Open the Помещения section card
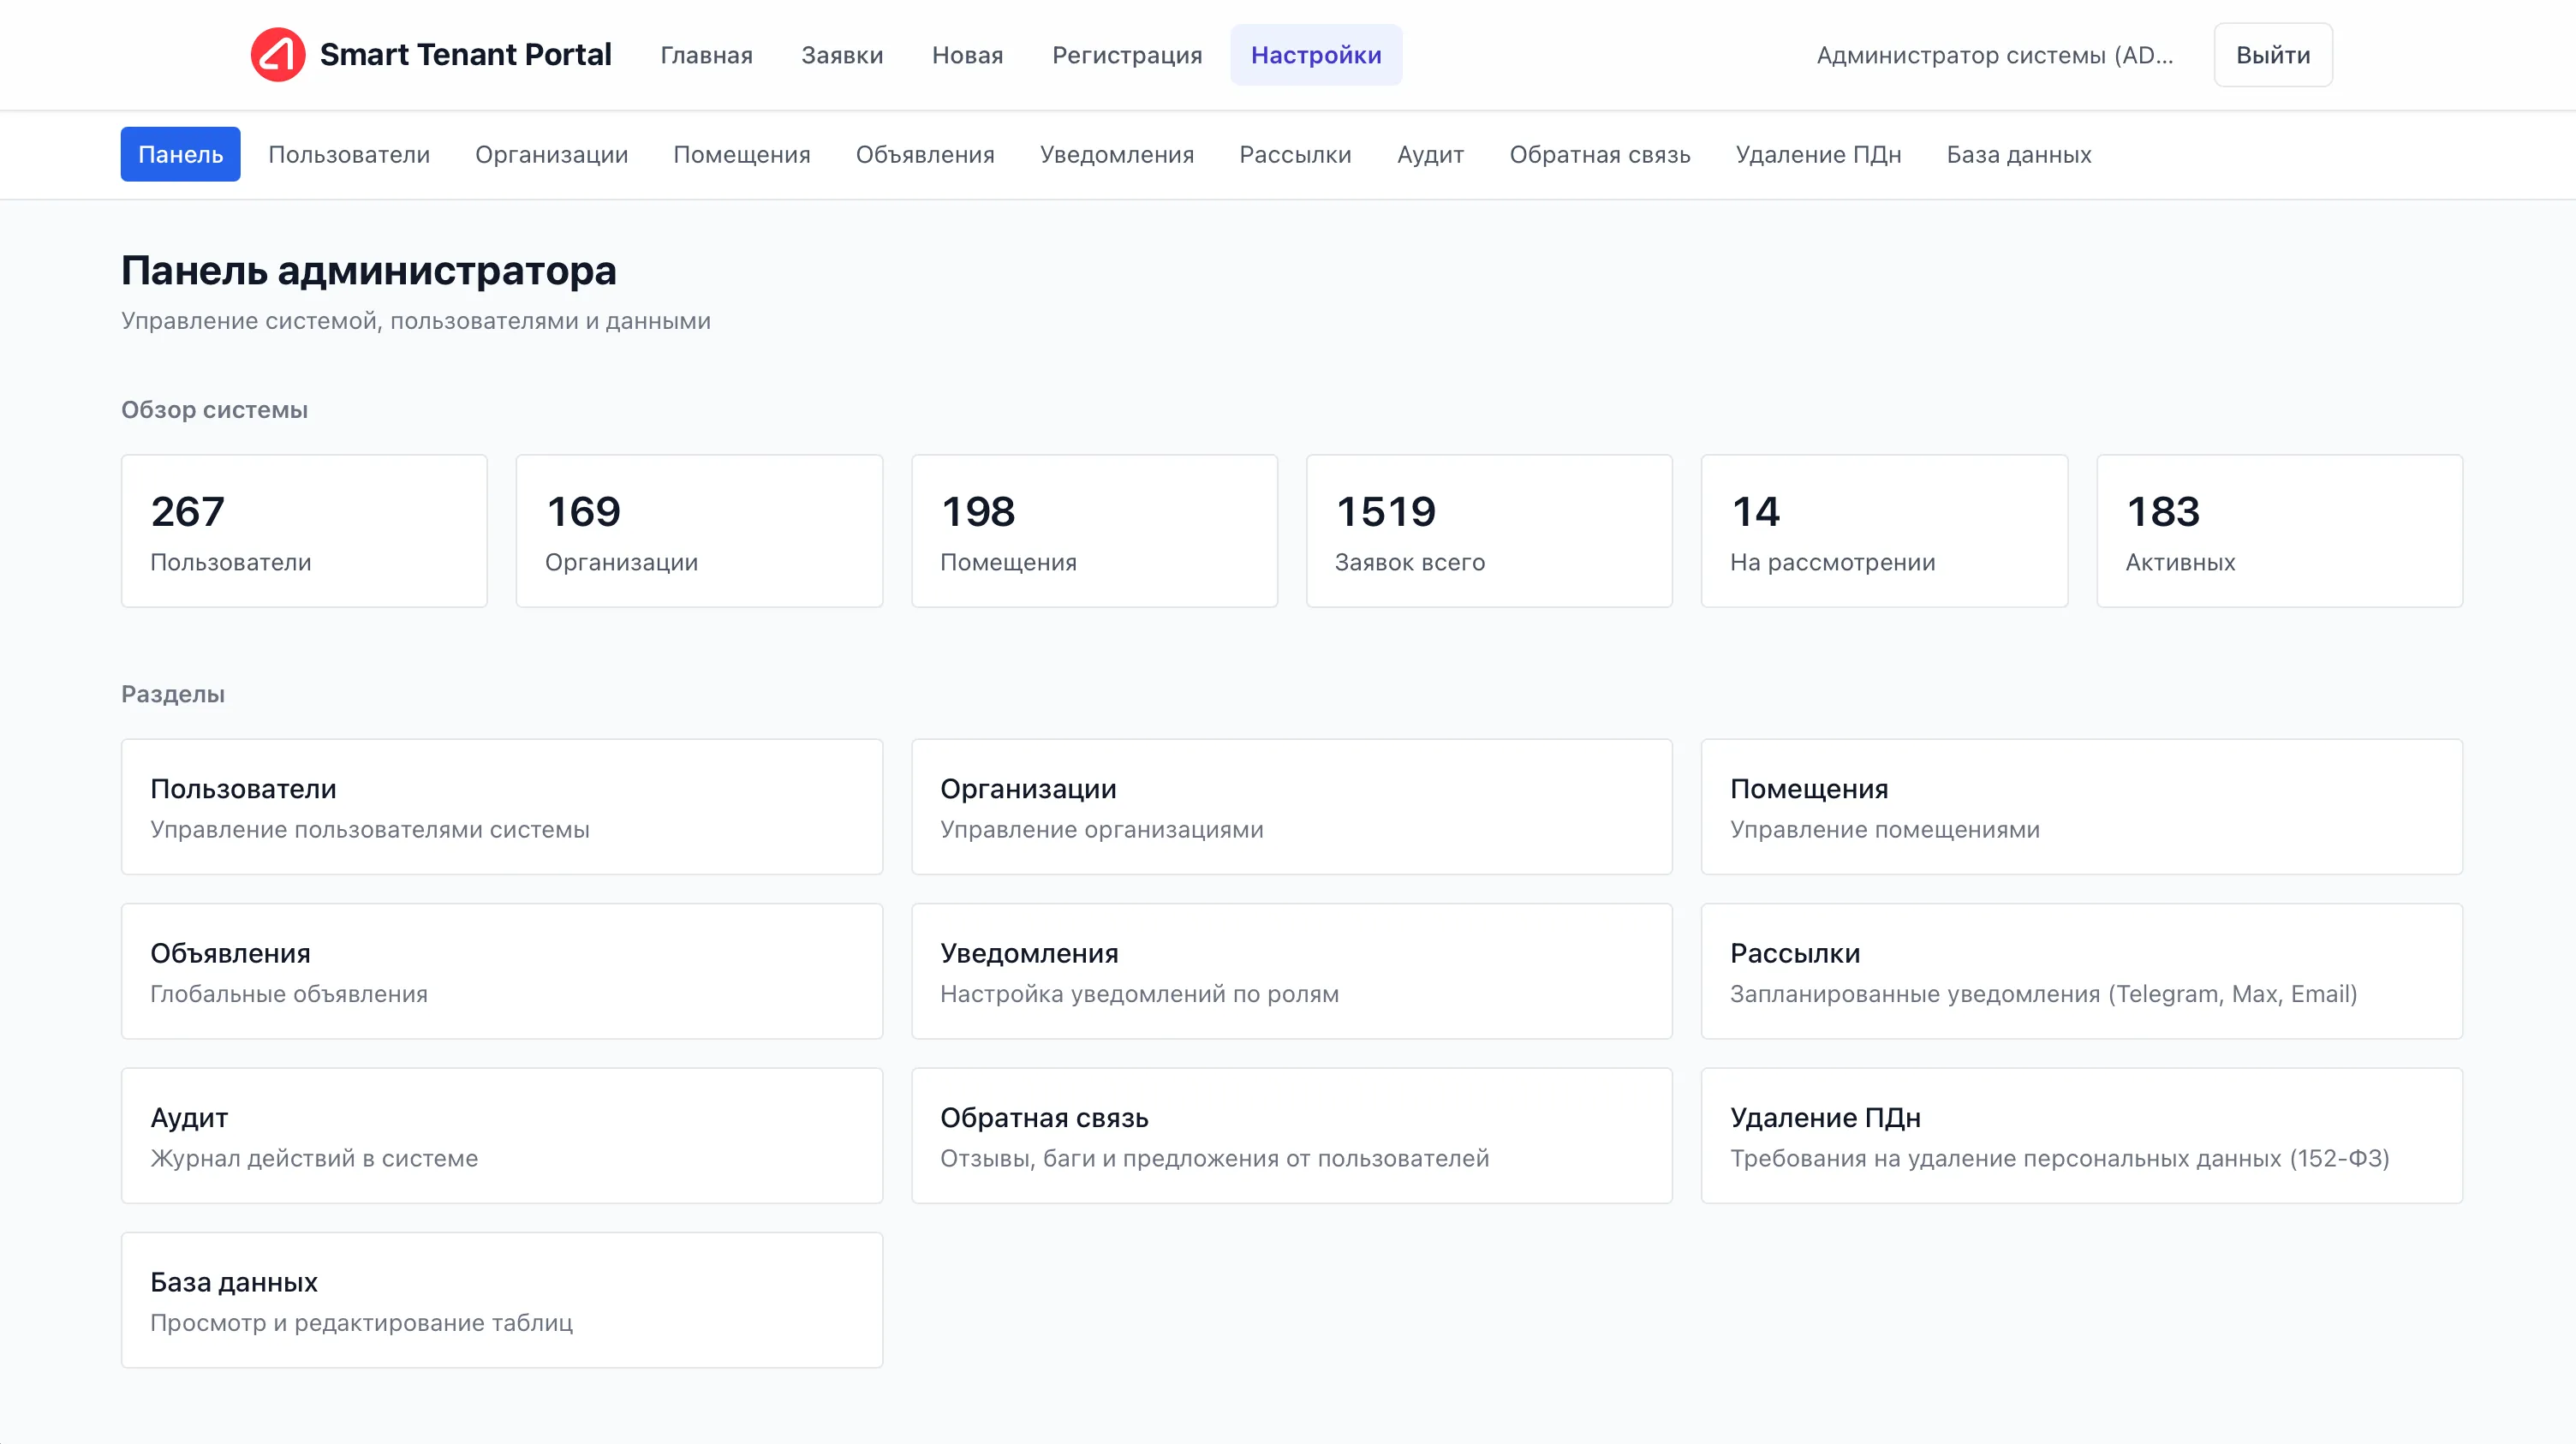 coord(2082,807)
